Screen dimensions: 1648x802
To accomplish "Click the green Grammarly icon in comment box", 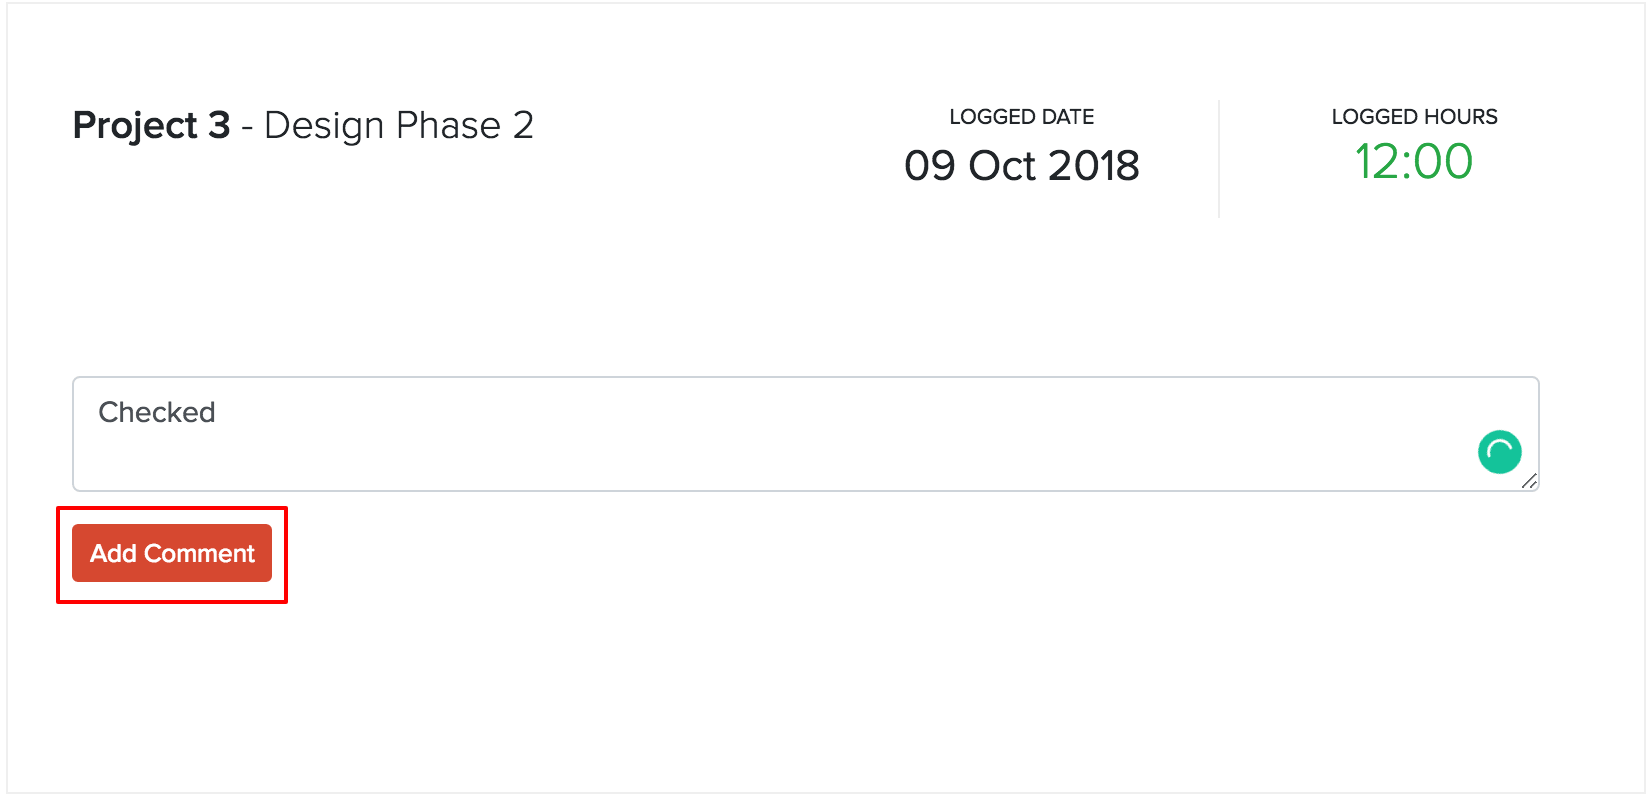I will click(1499, 452).
